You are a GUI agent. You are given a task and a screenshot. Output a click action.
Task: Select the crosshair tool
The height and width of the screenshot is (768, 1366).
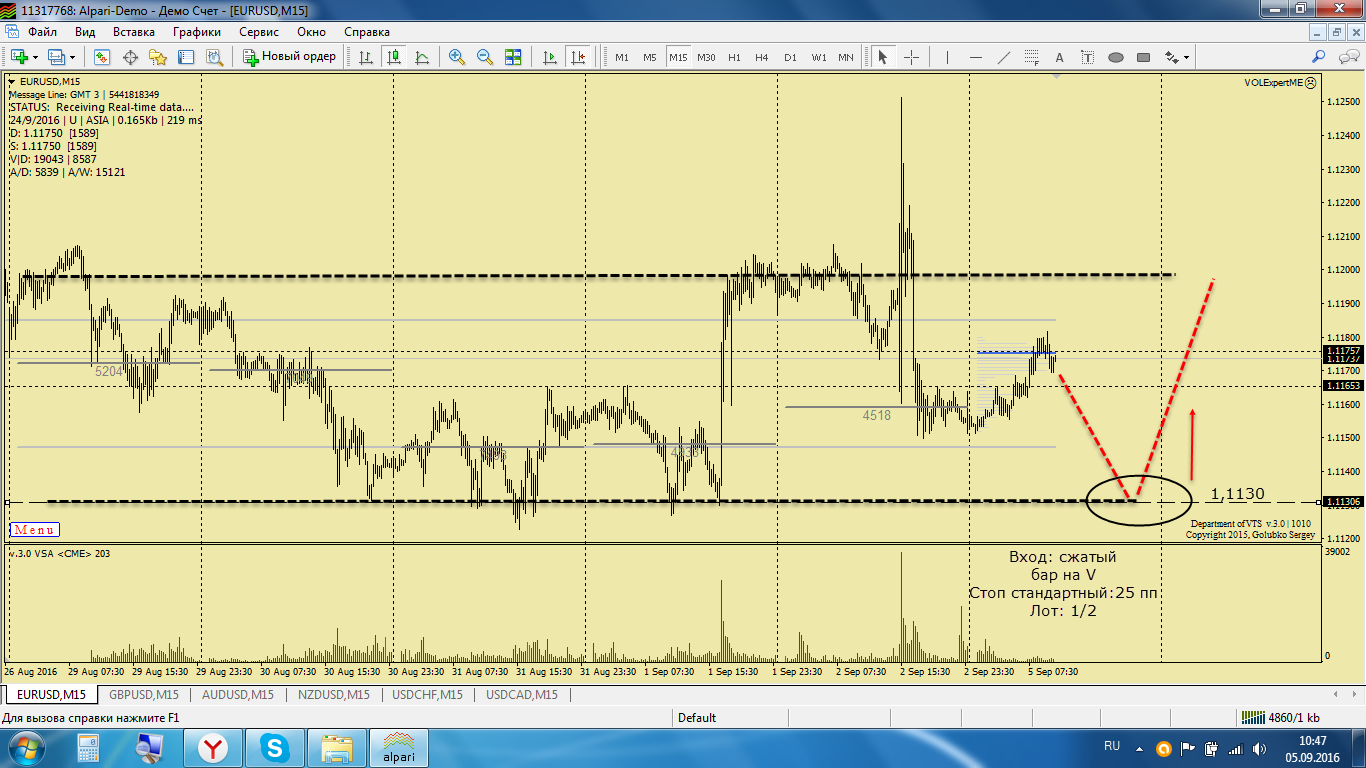[x=911, y=57]
